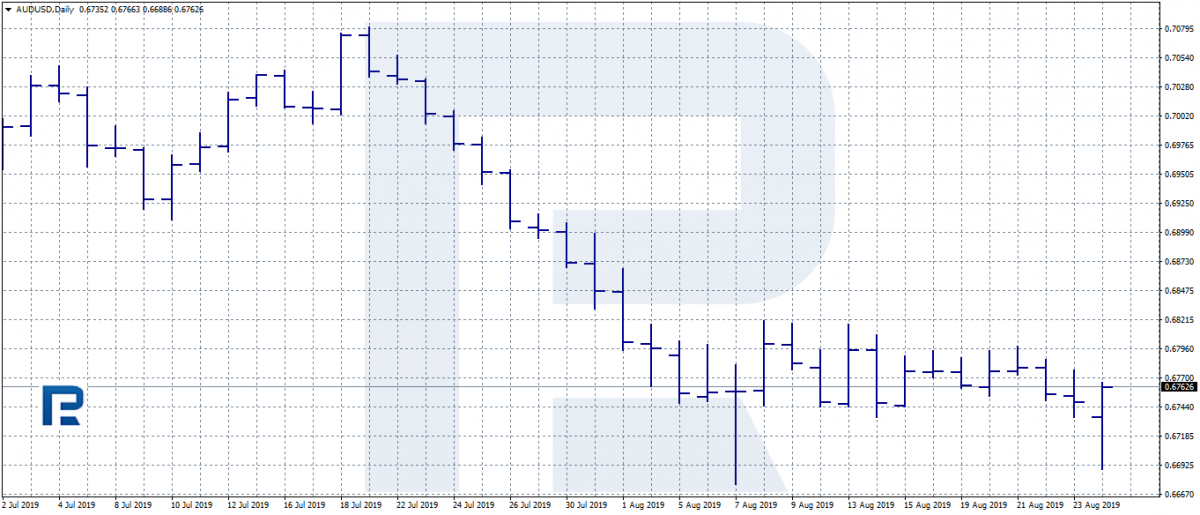The height and width of the screenshot is (515, 1200).
Task: Click the 0.70795 price axis label
Action: pos(1178,27)
